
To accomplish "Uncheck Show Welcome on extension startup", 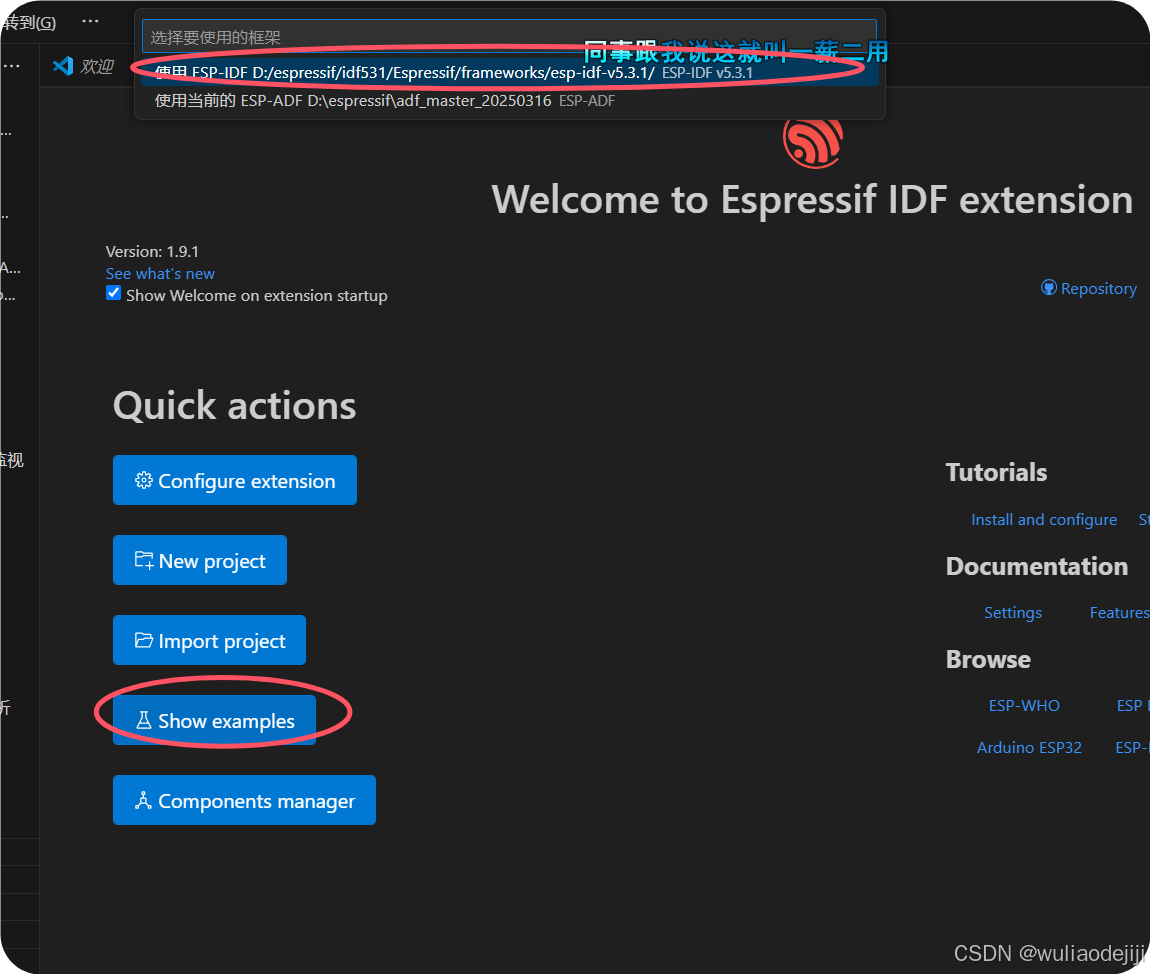I will (x=114, y=293).
